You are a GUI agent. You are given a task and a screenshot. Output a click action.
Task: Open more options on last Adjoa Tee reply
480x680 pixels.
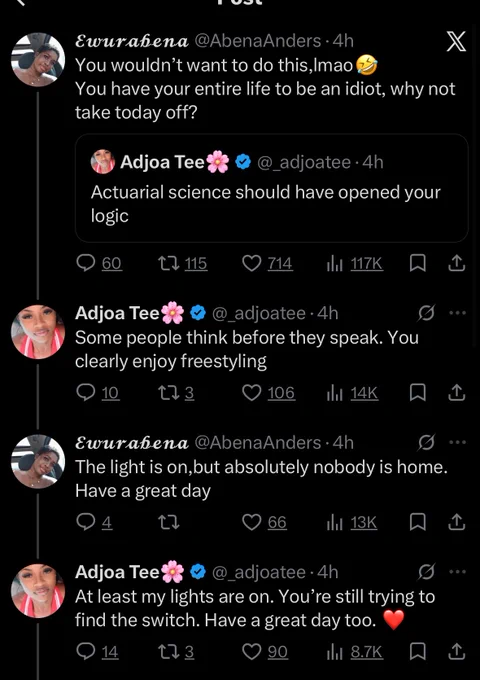tap(457, 572)
